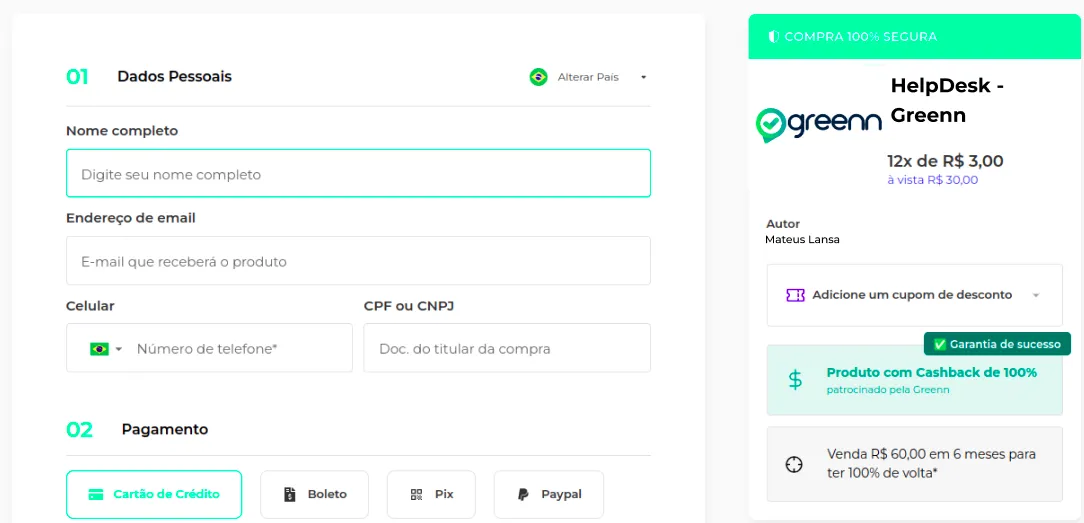Select Paypal payment method

tap(549, 495)
